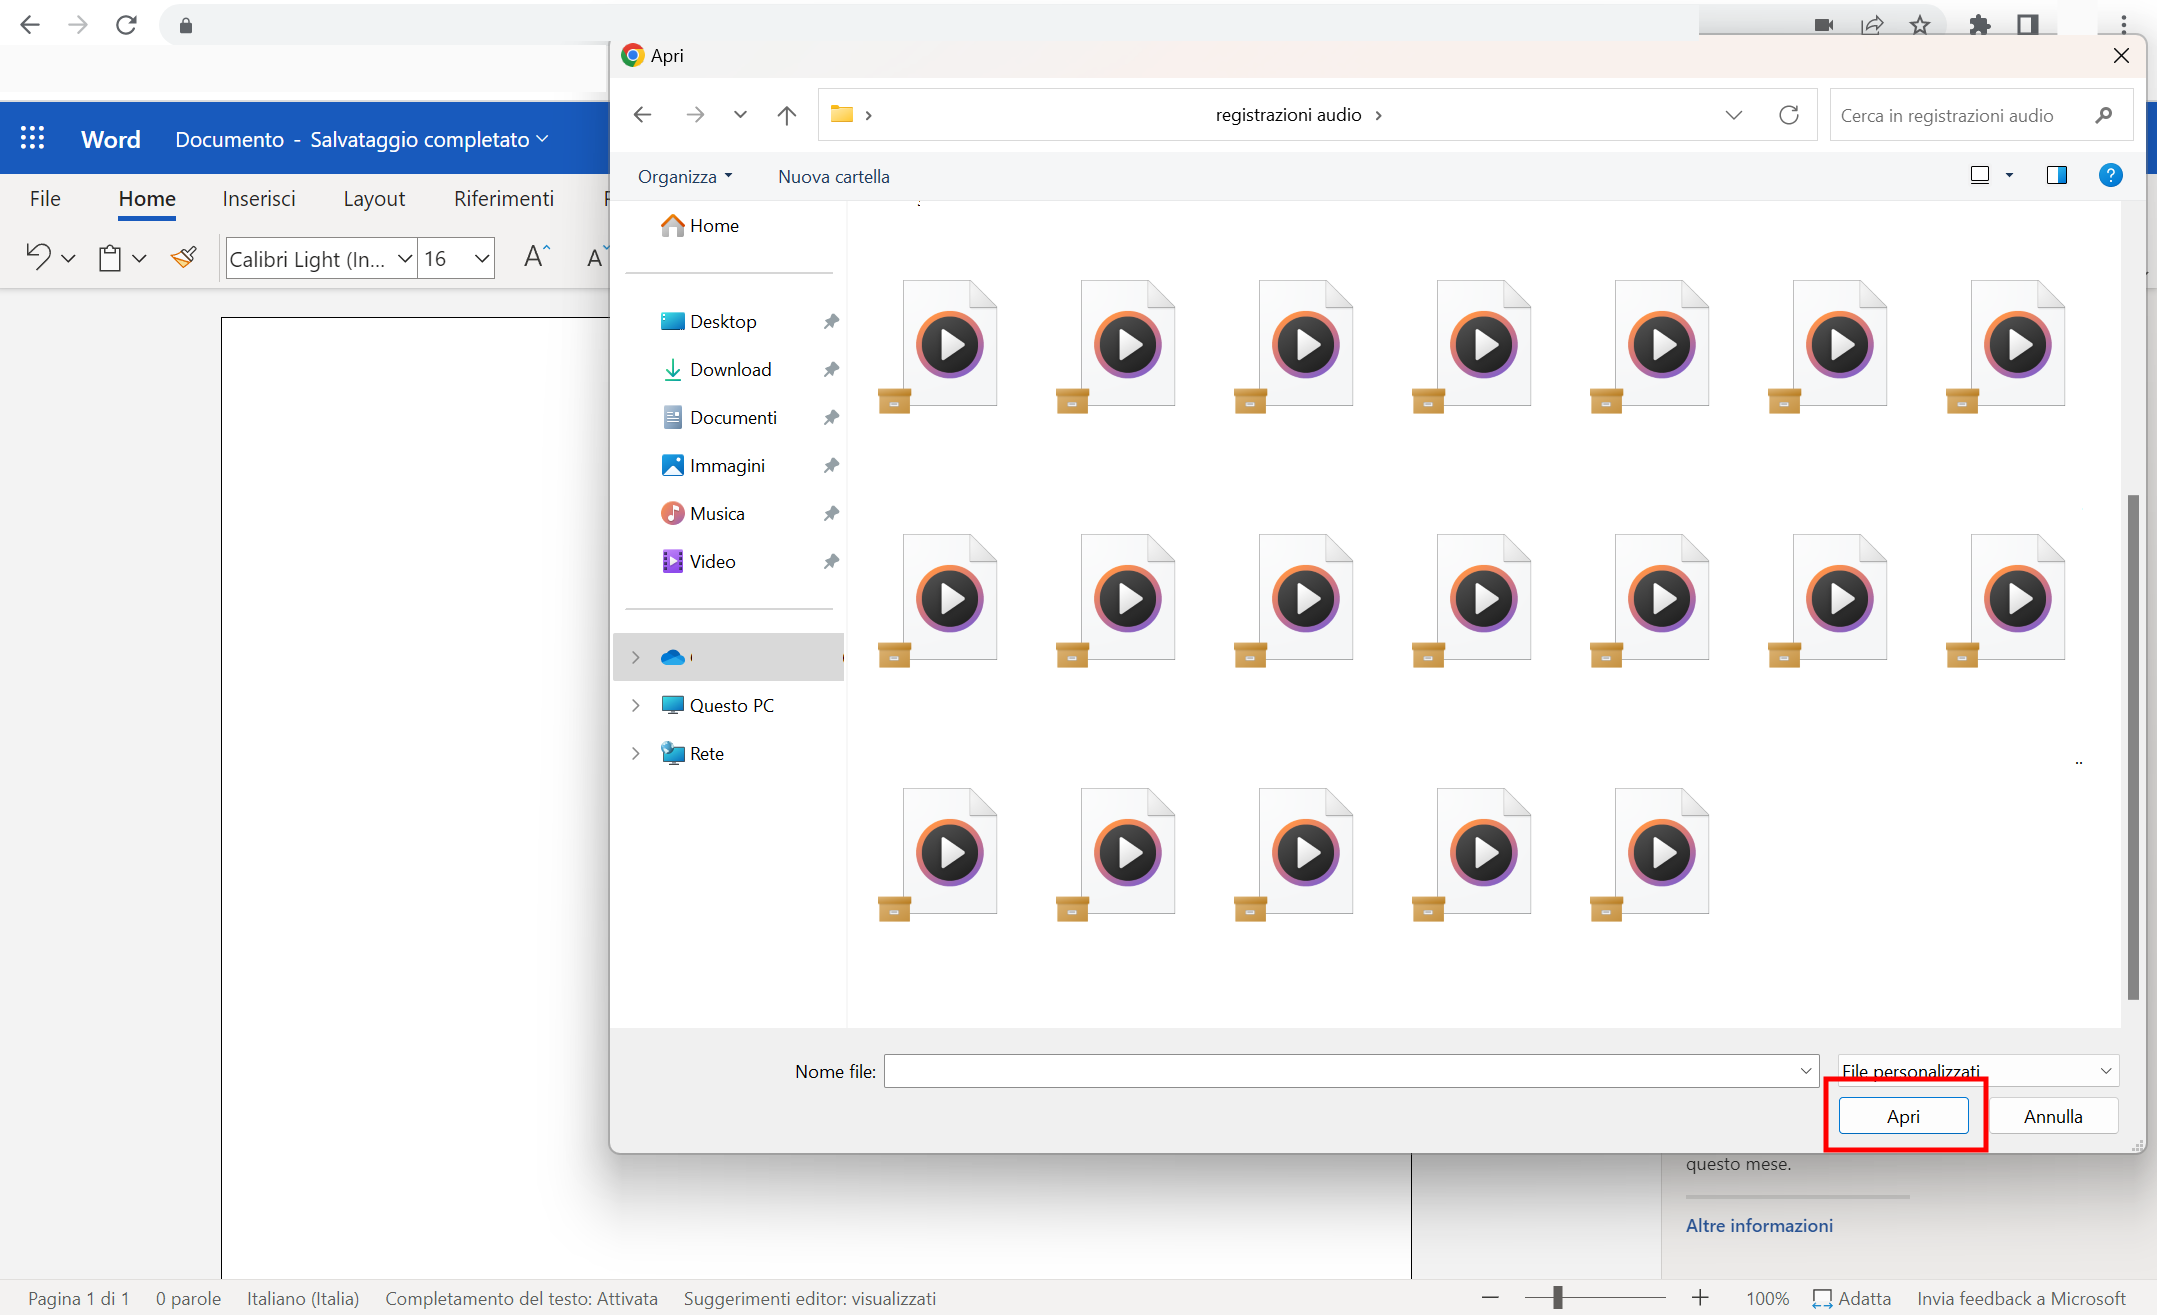Click the up-one-level arrow in the dialog
This screenshot has width=2157, height=1315.
coord(787,114)
